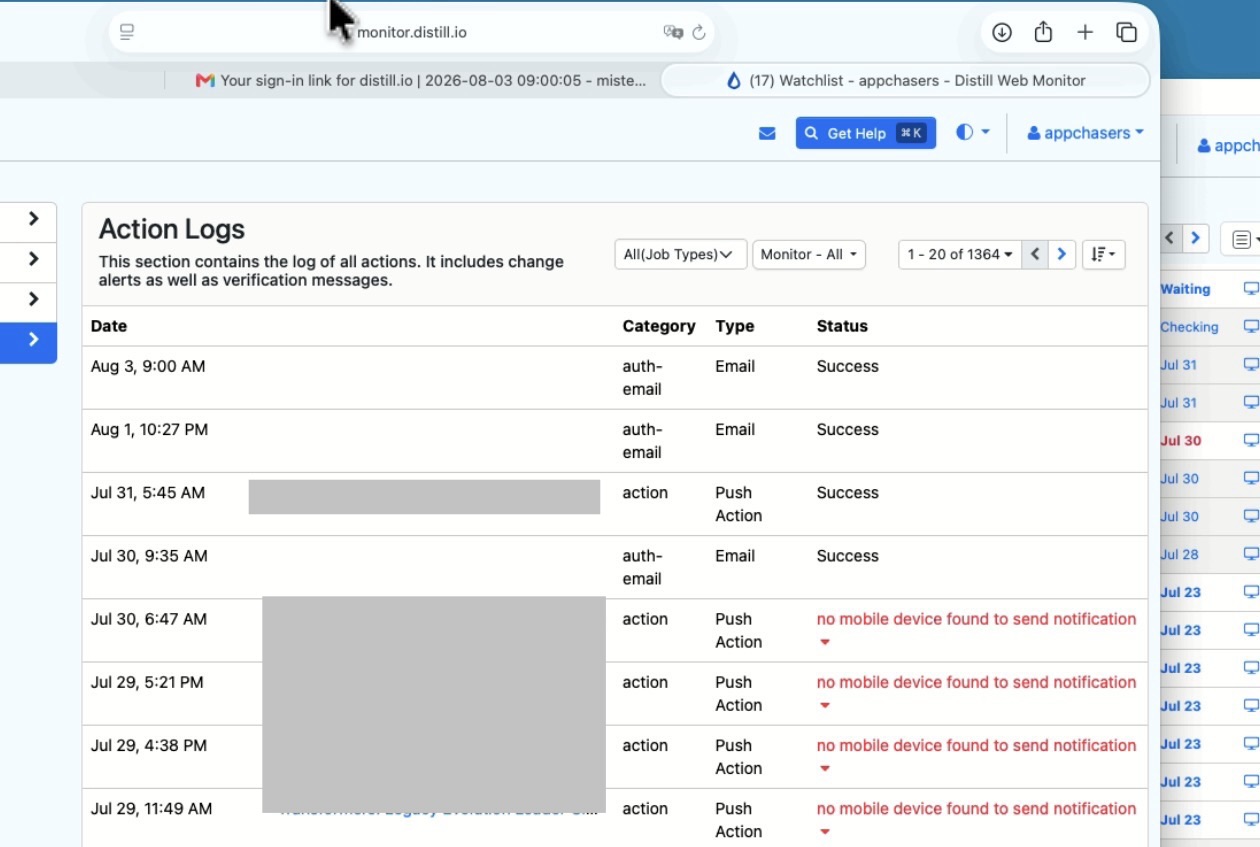Open the sort order dropdown
Image resolution: width=1260 pixels, height=847 pixels.
point(1104,254)
